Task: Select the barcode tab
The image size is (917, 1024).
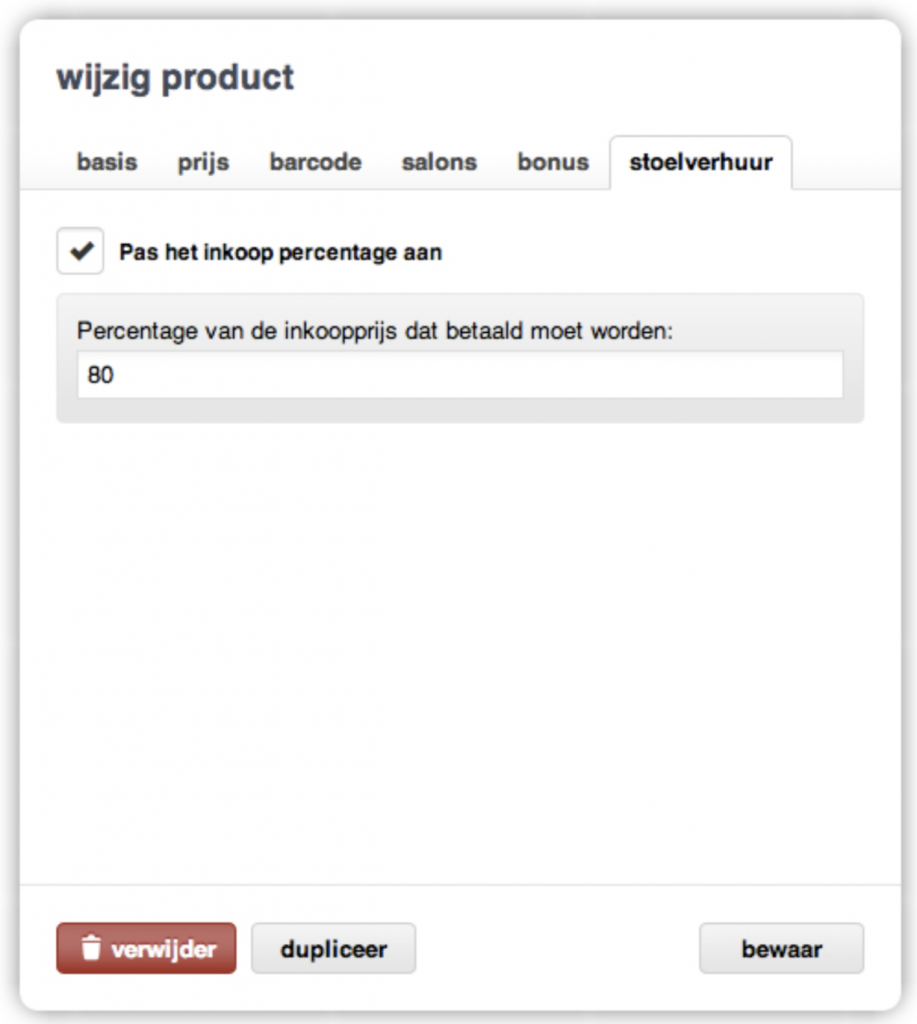Action: click(313, 162)
